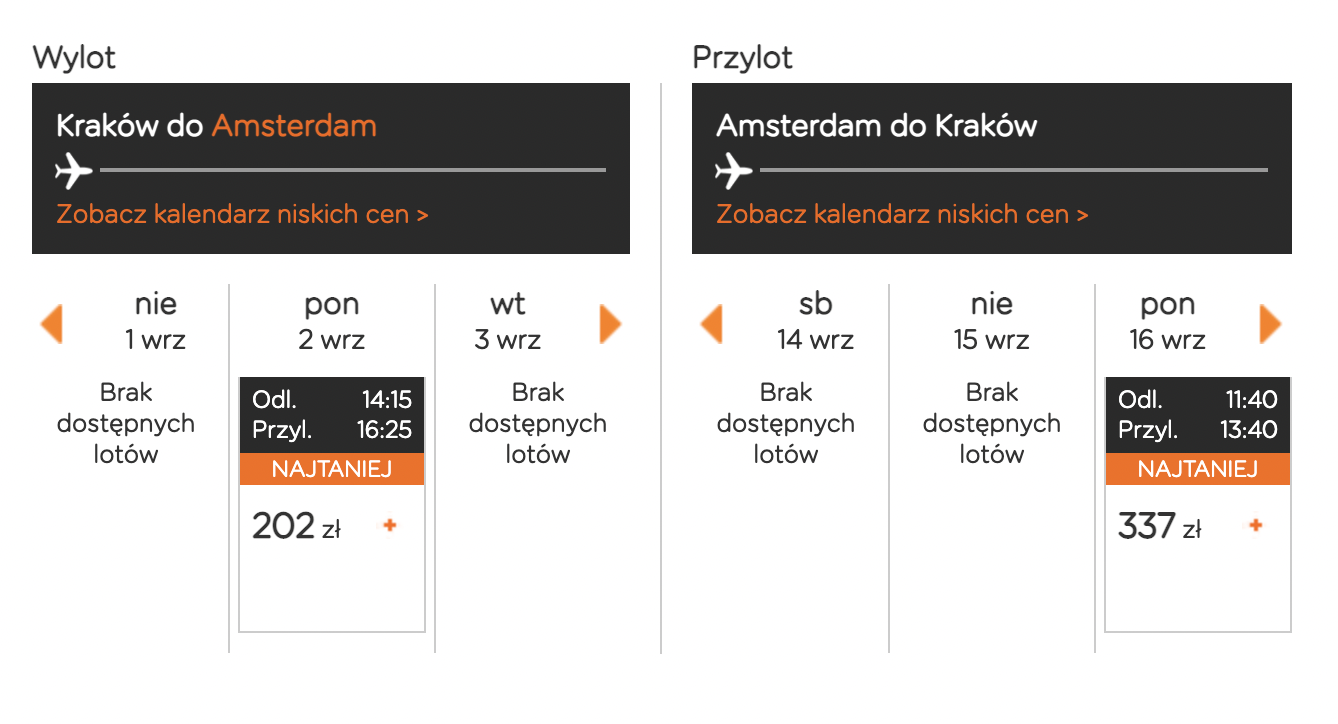Viewport: 1338px width, 724px height.
Task: Select the 11:40 return flight card
Action: [x=1198, y=504]
